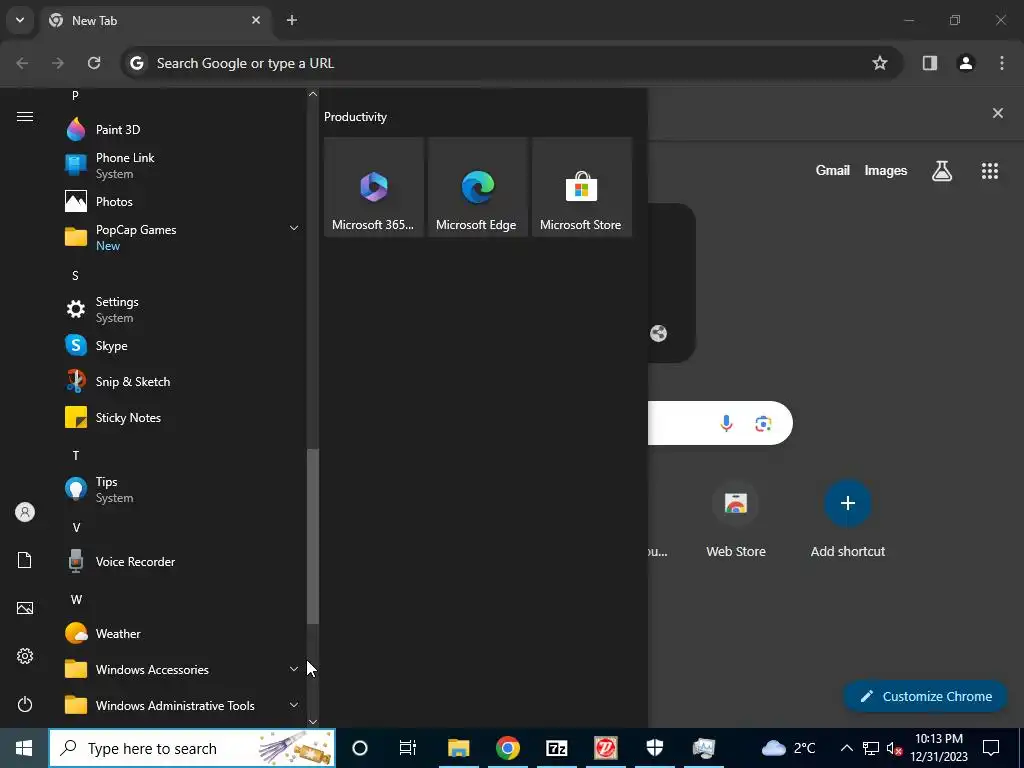1024x768 pixels.
Task: Open Chrome three-dot menu
Action: point(1002,63)
